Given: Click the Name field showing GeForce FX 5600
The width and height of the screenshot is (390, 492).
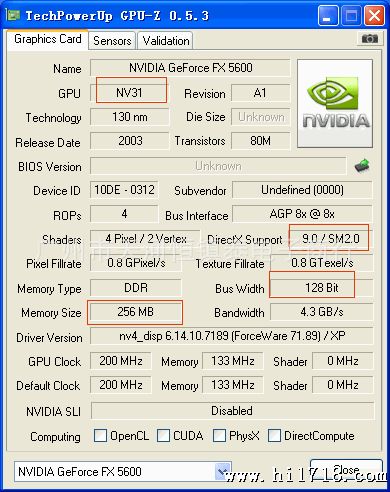Looking at the screenshot, I should coord(190,68).
